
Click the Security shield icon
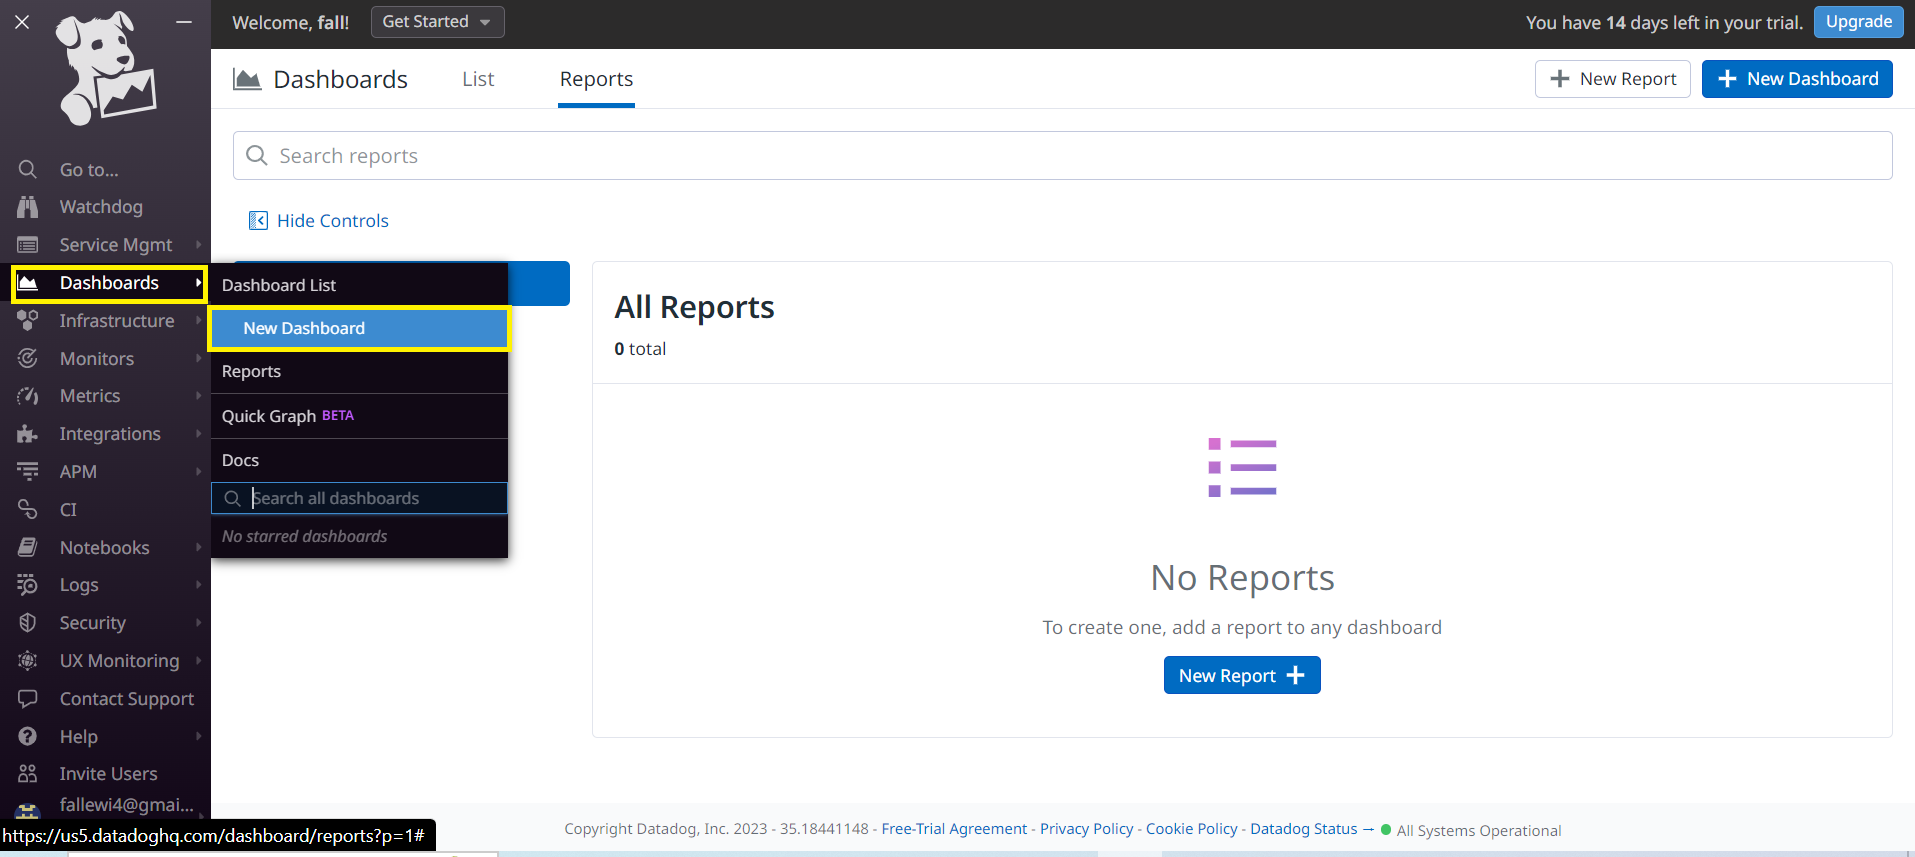28,622
